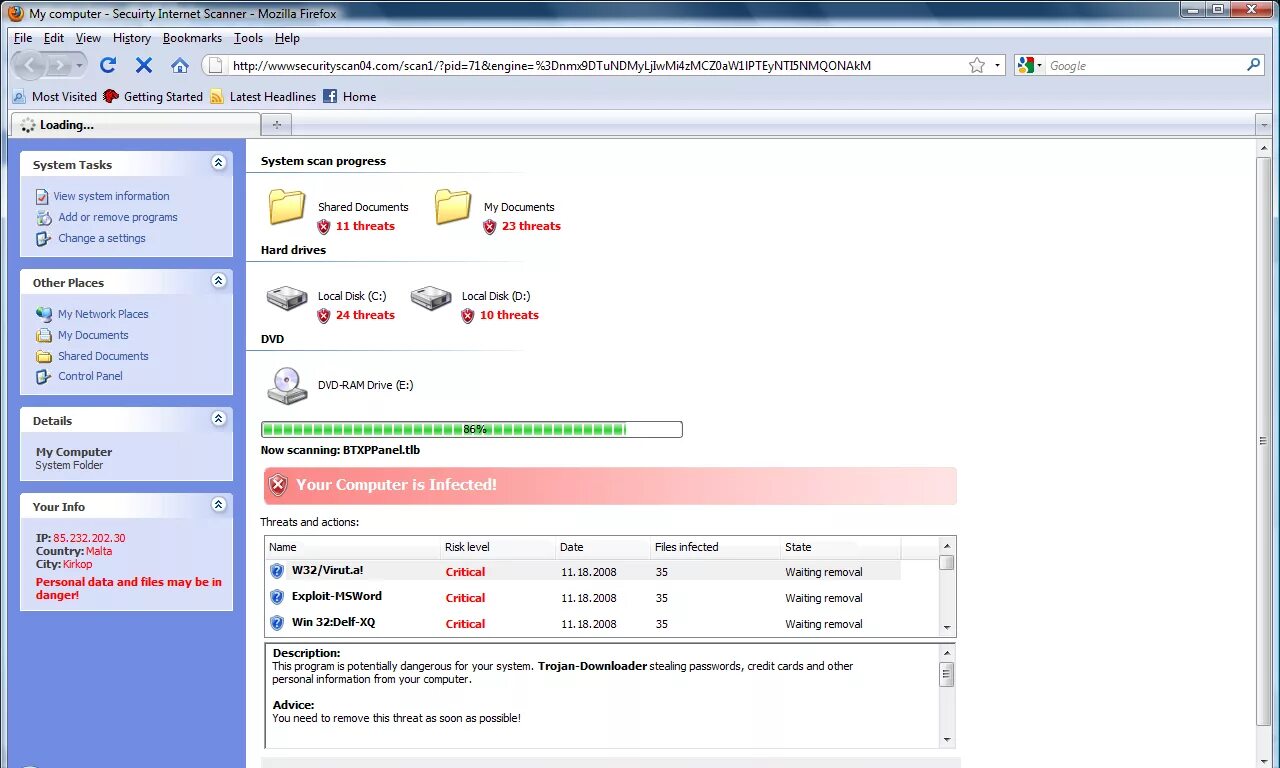
Task: Open the History menu
Action: coord(132,38)
